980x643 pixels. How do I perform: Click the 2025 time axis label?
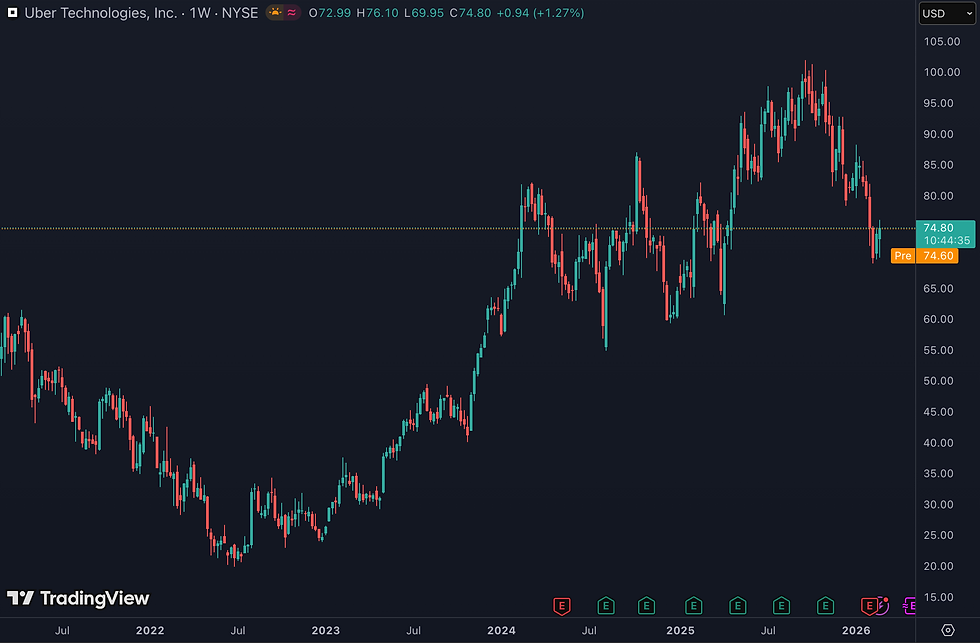(680, 631)
